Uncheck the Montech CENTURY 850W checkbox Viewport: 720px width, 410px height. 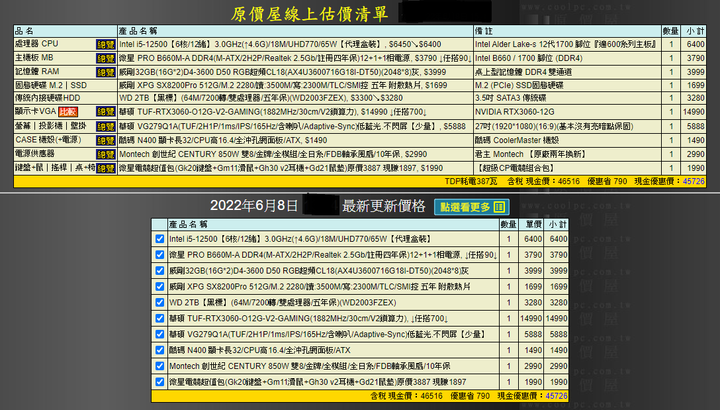(x=159, y=366)
